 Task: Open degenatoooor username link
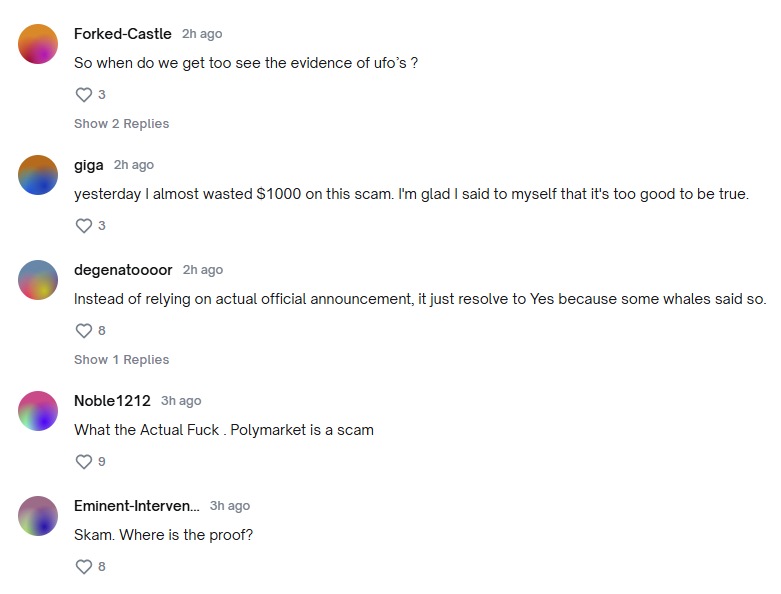pyautogui.click(x=123, y=270)
